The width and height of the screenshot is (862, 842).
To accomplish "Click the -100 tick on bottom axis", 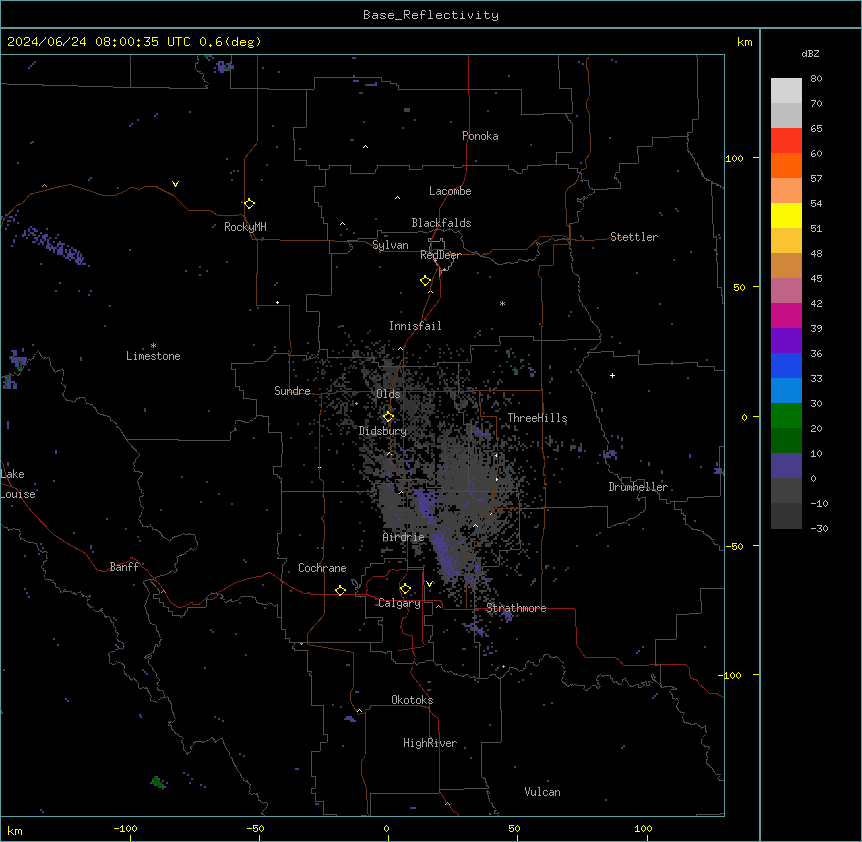I will coord(125,829).
